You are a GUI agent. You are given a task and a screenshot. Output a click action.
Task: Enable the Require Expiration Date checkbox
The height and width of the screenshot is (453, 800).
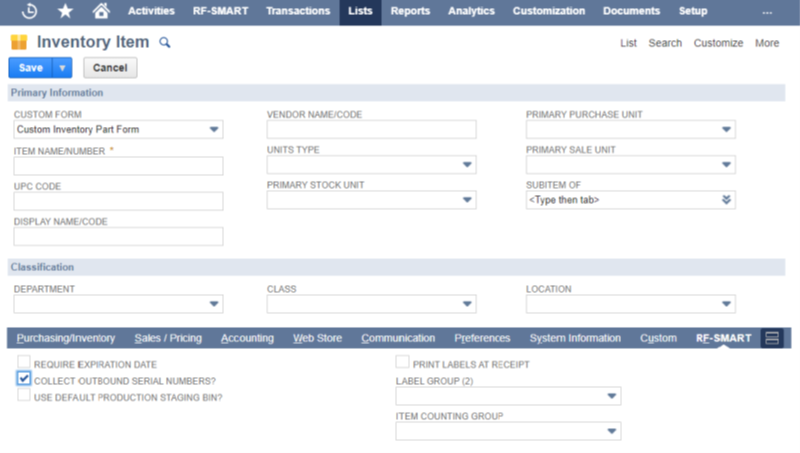coord(24,363)
